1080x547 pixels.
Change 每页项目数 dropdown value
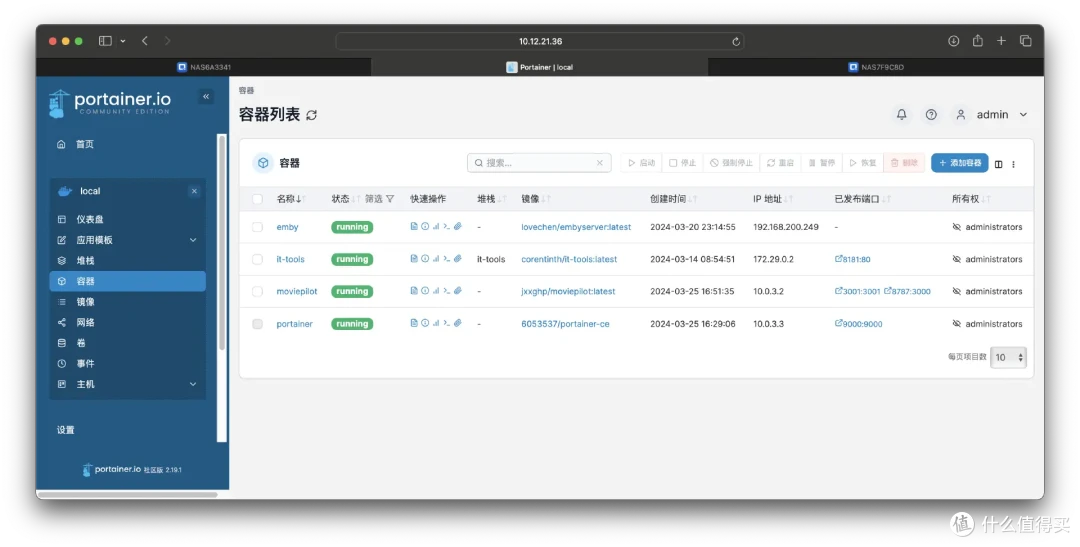point(1008,357)
